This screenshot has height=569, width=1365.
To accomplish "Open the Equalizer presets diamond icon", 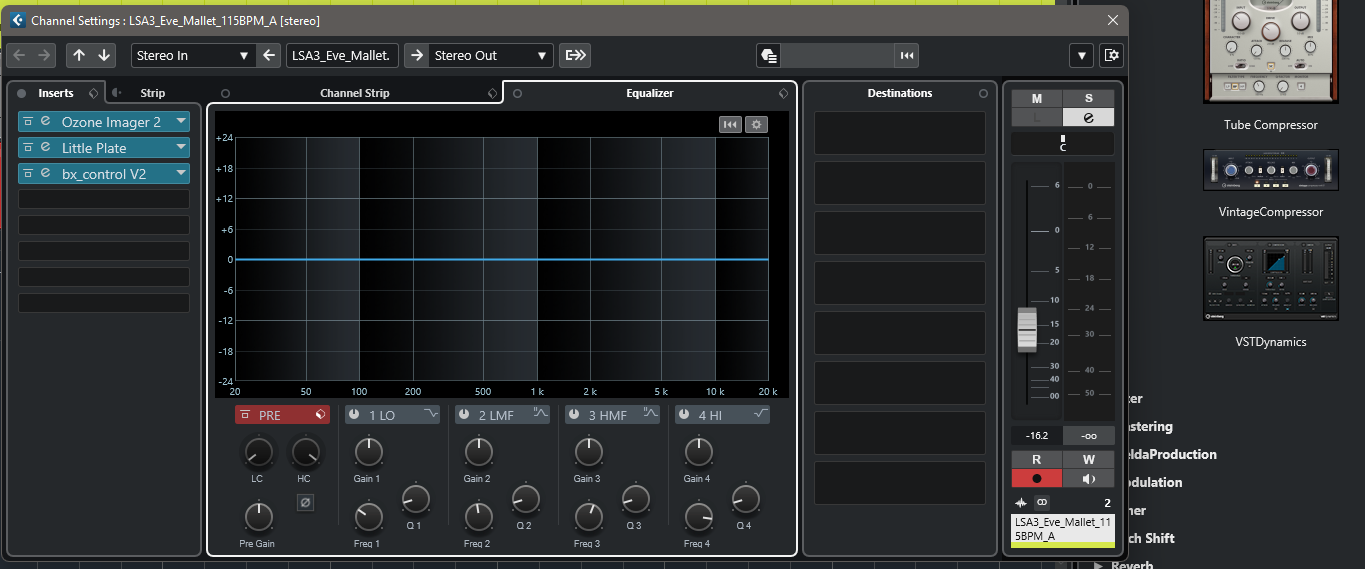I will tap(783, 93).
